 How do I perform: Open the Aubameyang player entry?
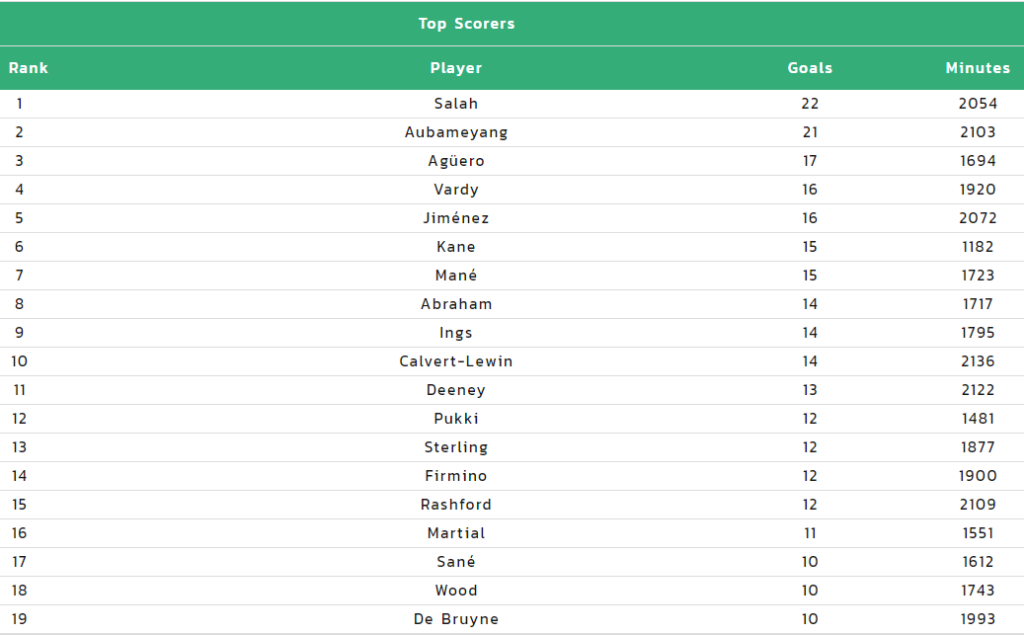[x=456, y=133]
